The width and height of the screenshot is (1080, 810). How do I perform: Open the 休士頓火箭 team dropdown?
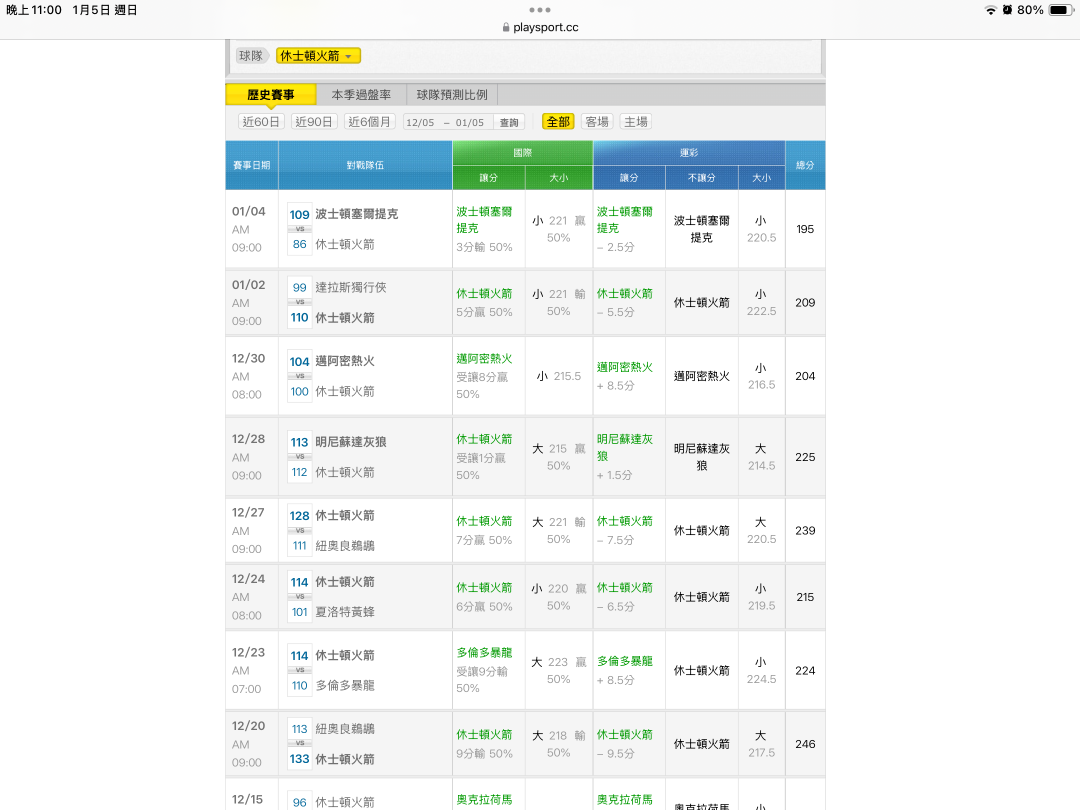click(x=318, y=56)
